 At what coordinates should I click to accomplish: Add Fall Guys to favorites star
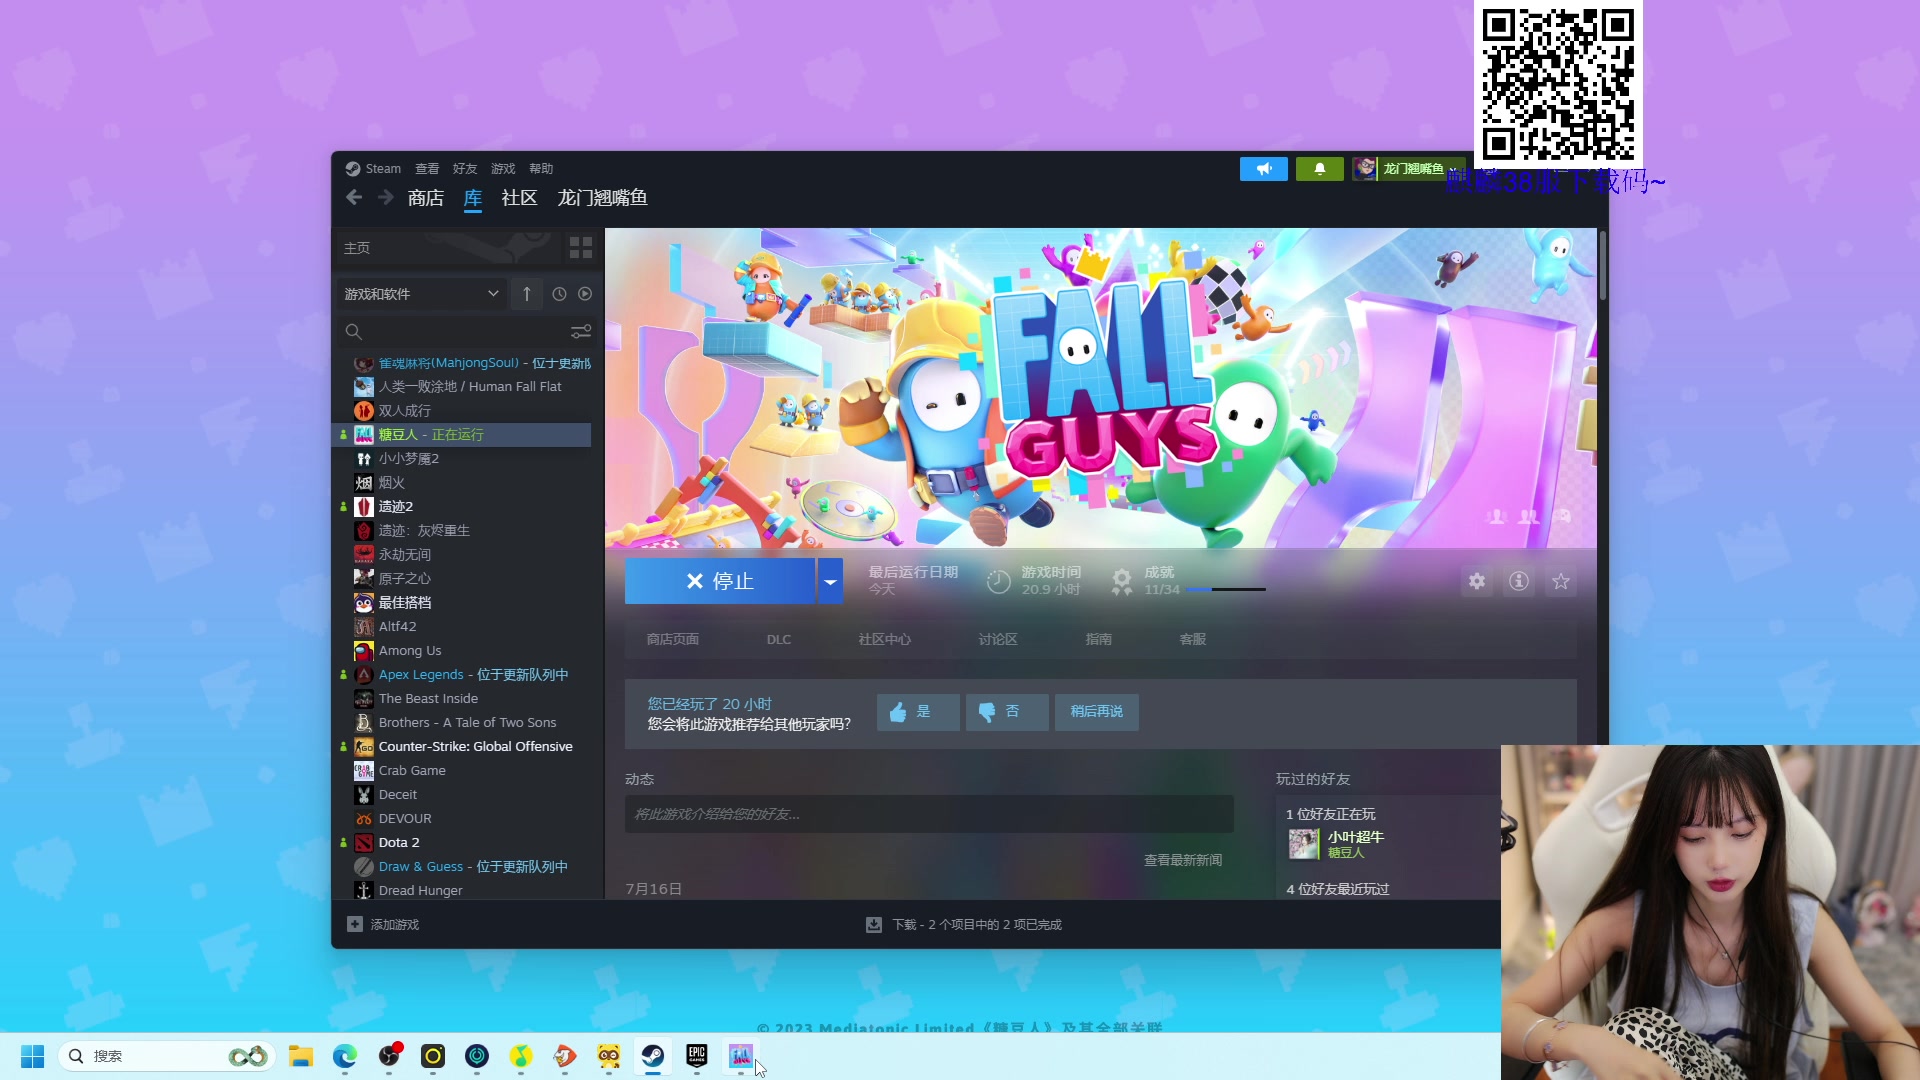coord(1561,581)
